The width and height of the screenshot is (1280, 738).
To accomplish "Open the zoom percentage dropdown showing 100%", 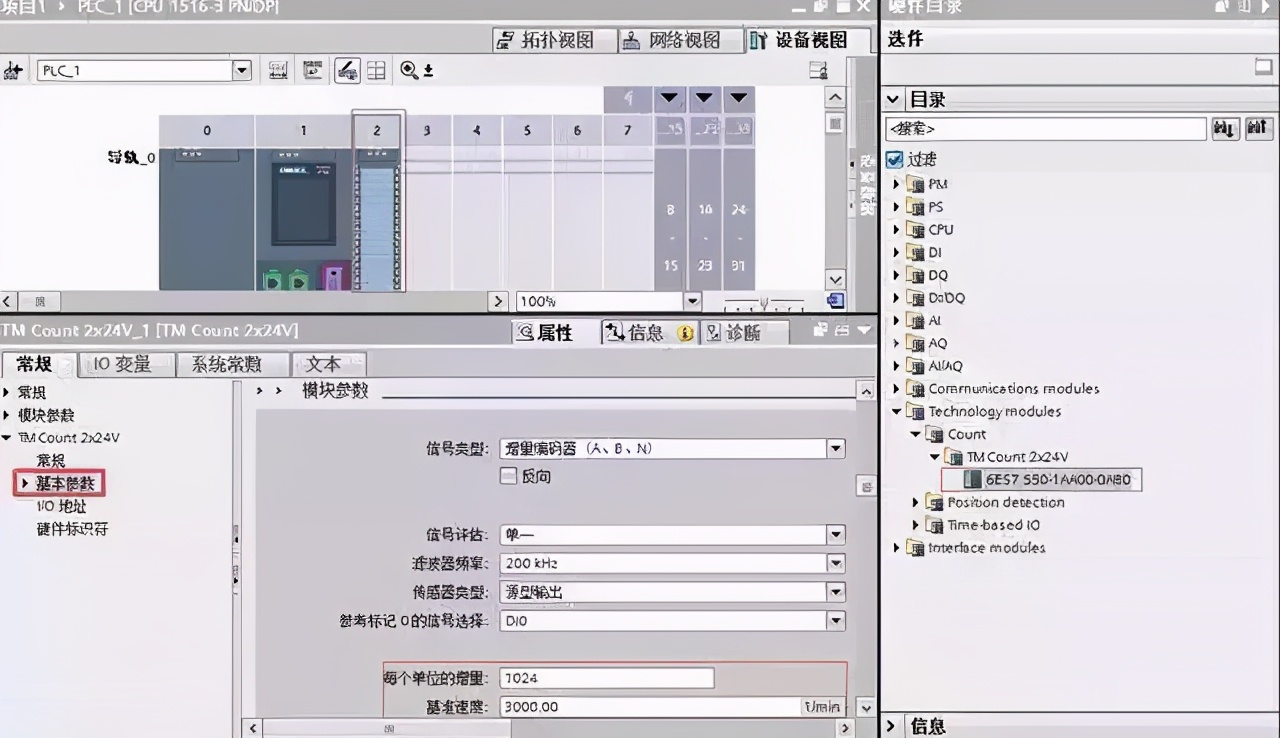I will pyautogui.click(x=693, y=300).
